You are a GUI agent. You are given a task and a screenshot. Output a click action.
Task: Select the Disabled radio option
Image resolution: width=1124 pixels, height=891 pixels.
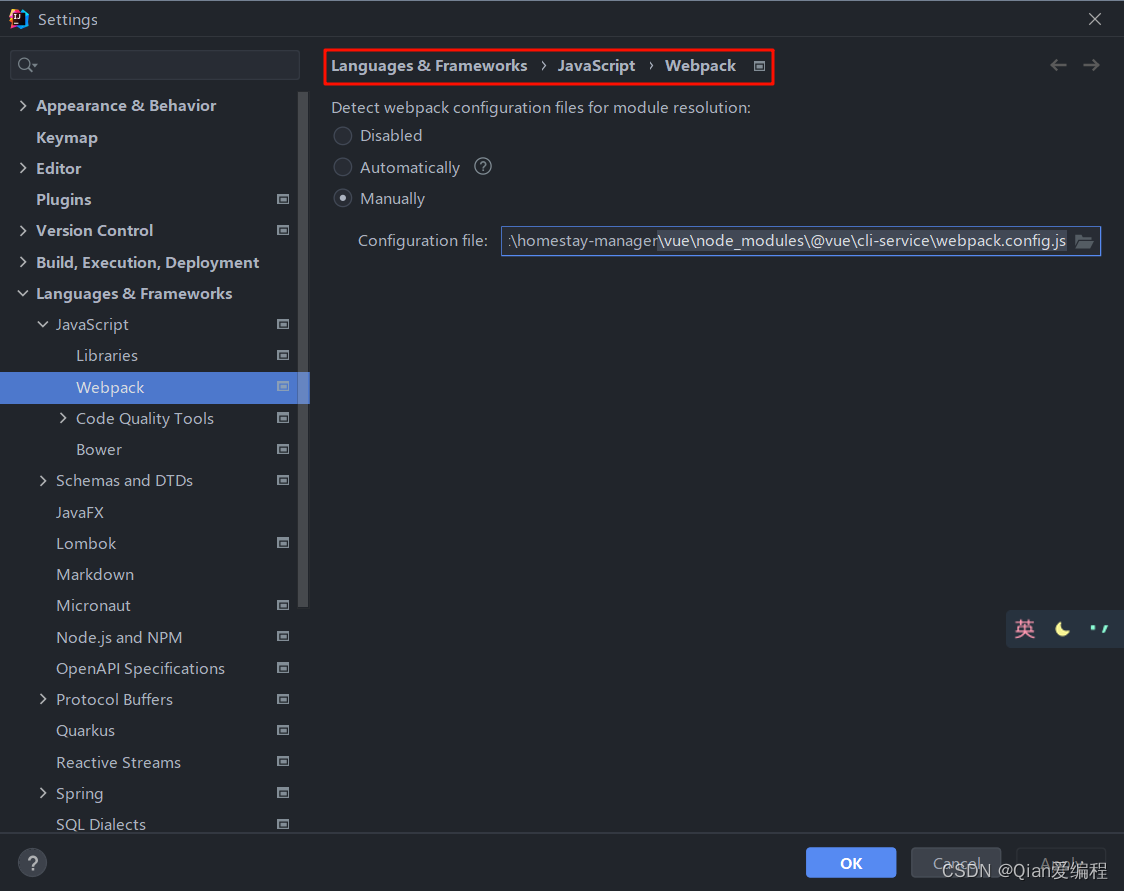343,135
